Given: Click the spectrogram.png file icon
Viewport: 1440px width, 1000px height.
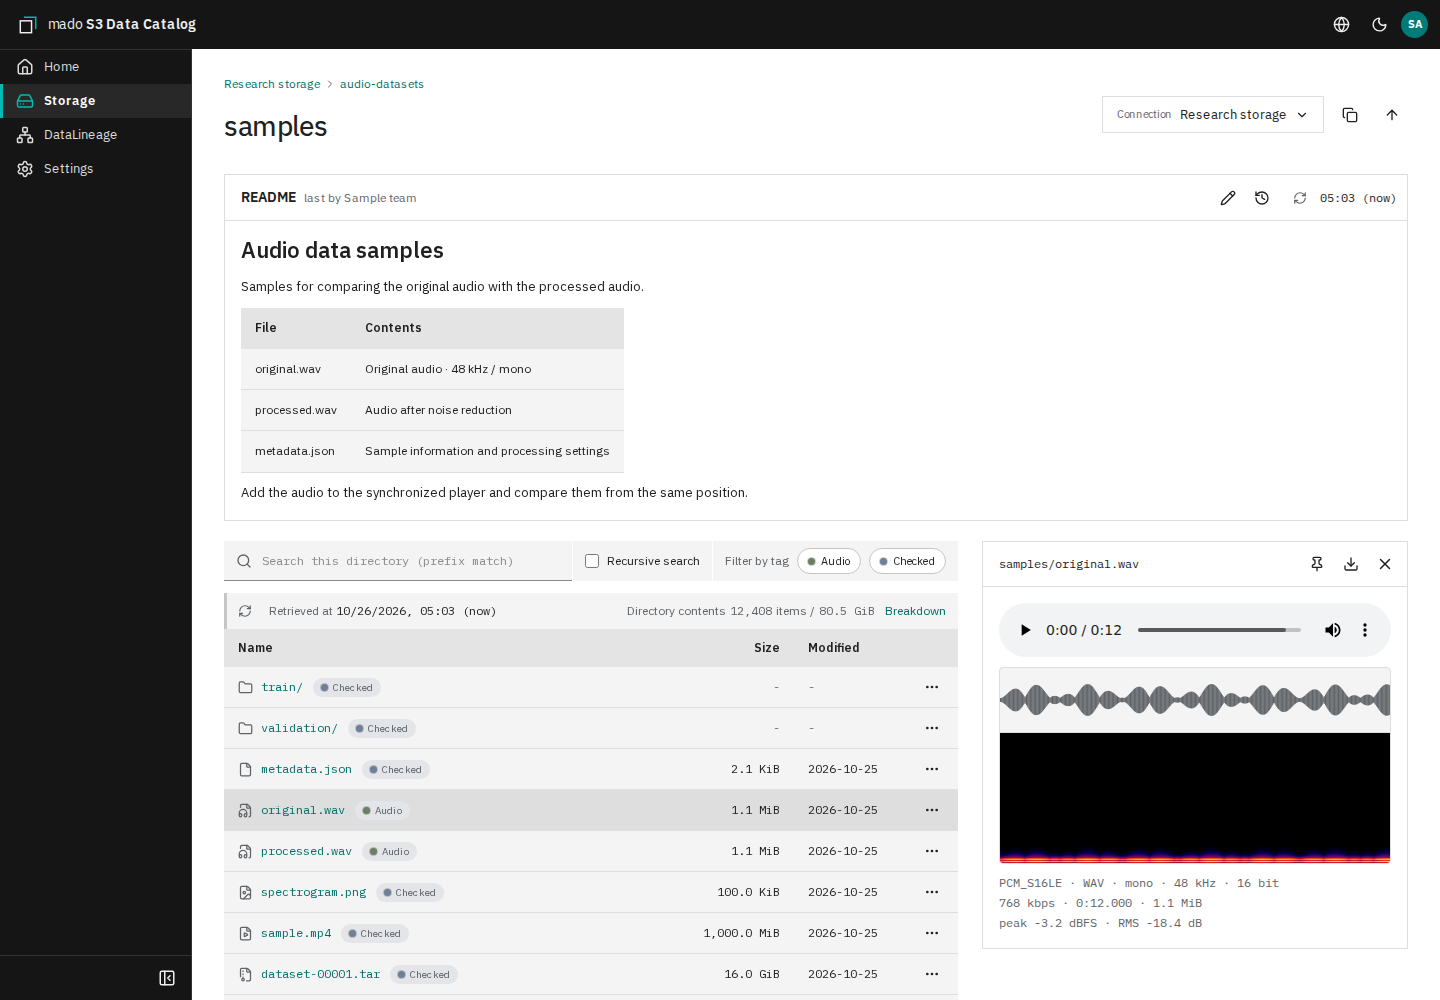Looking at the screenshot, I should tap(245, 892).
